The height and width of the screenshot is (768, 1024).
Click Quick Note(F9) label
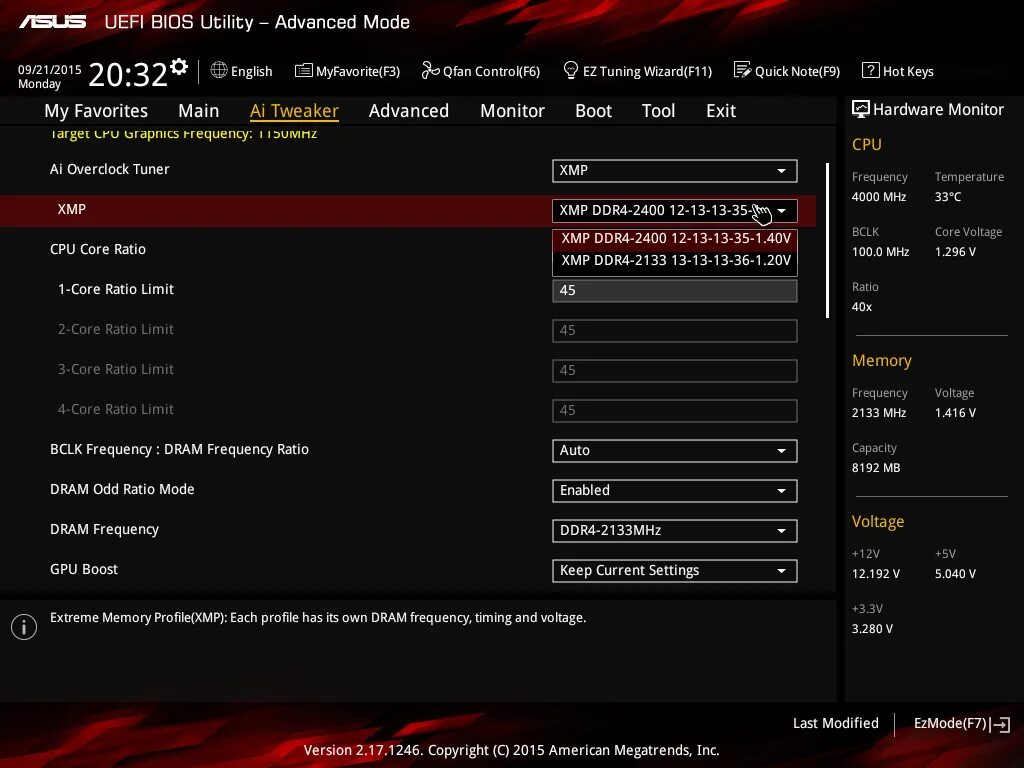click(x=797, y=71)
